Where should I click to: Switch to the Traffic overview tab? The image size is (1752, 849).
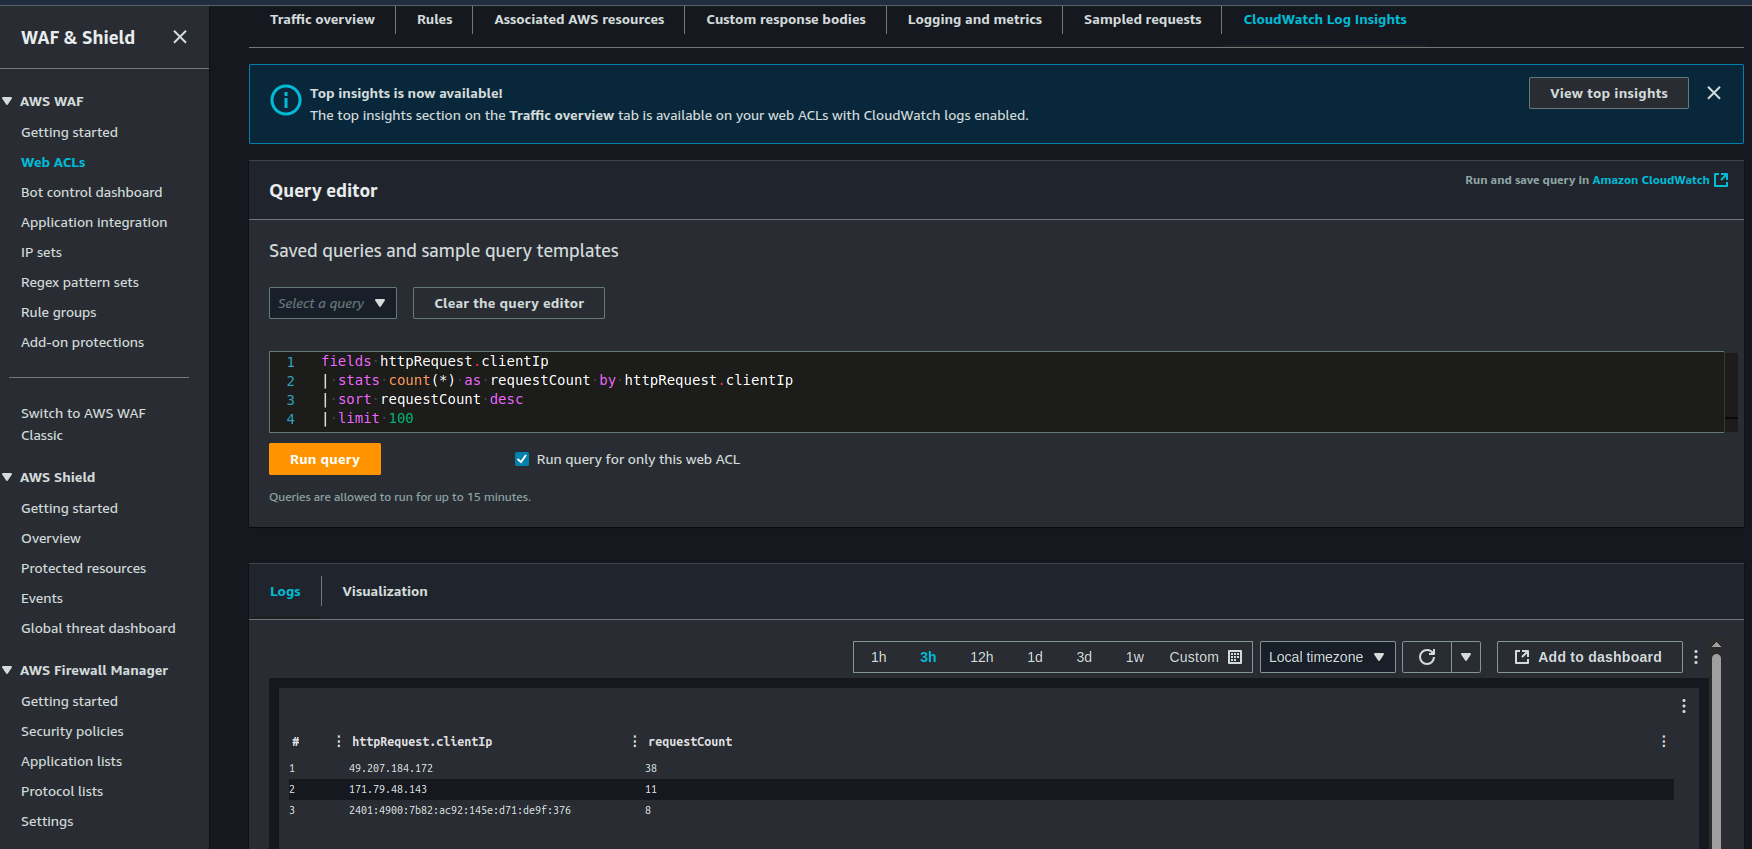[322, 19]
